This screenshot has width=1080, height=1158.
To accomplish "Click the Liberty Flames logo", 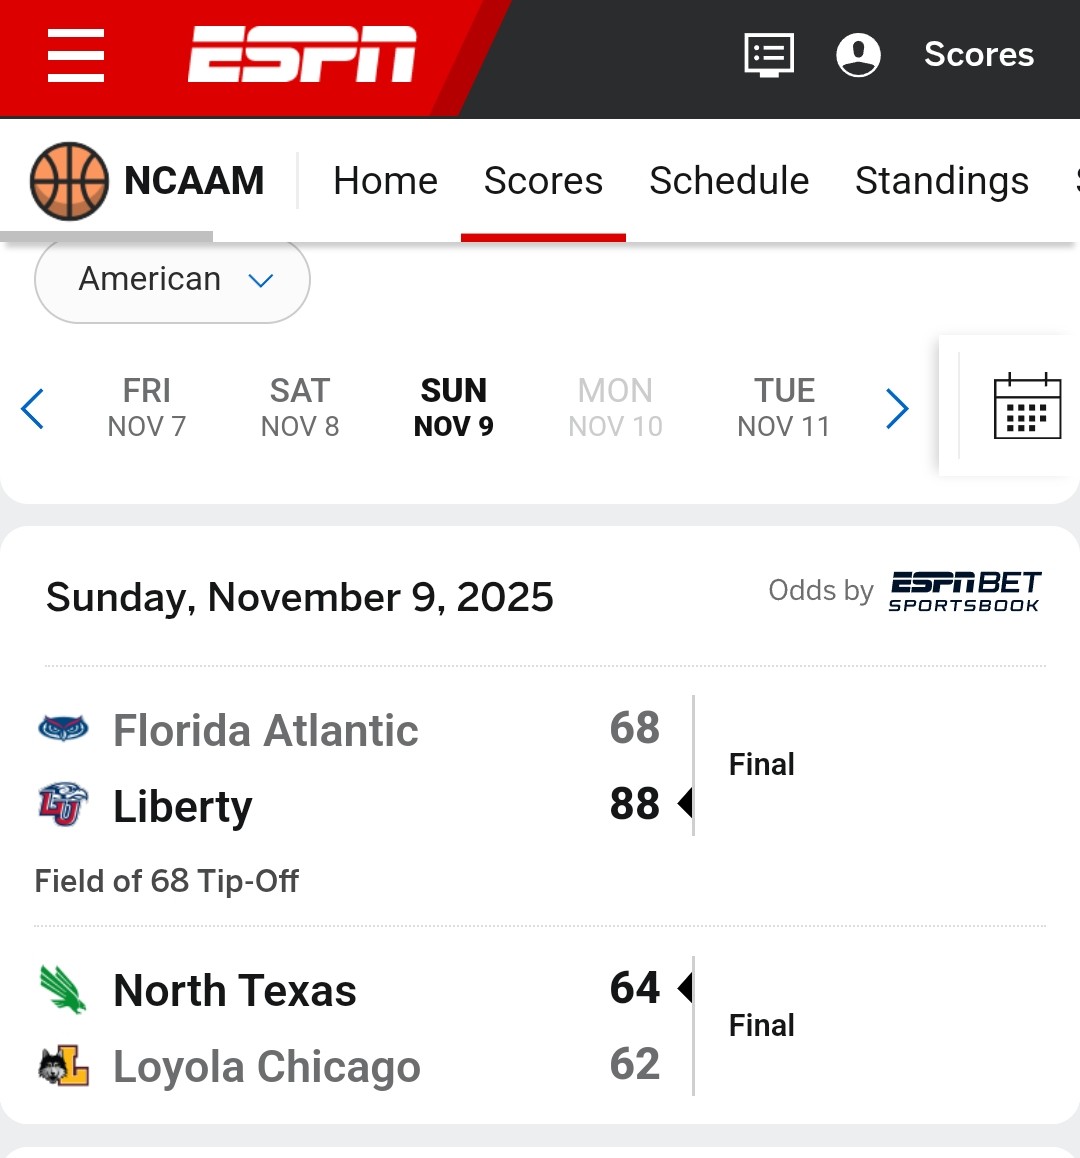I will [63, 805].
